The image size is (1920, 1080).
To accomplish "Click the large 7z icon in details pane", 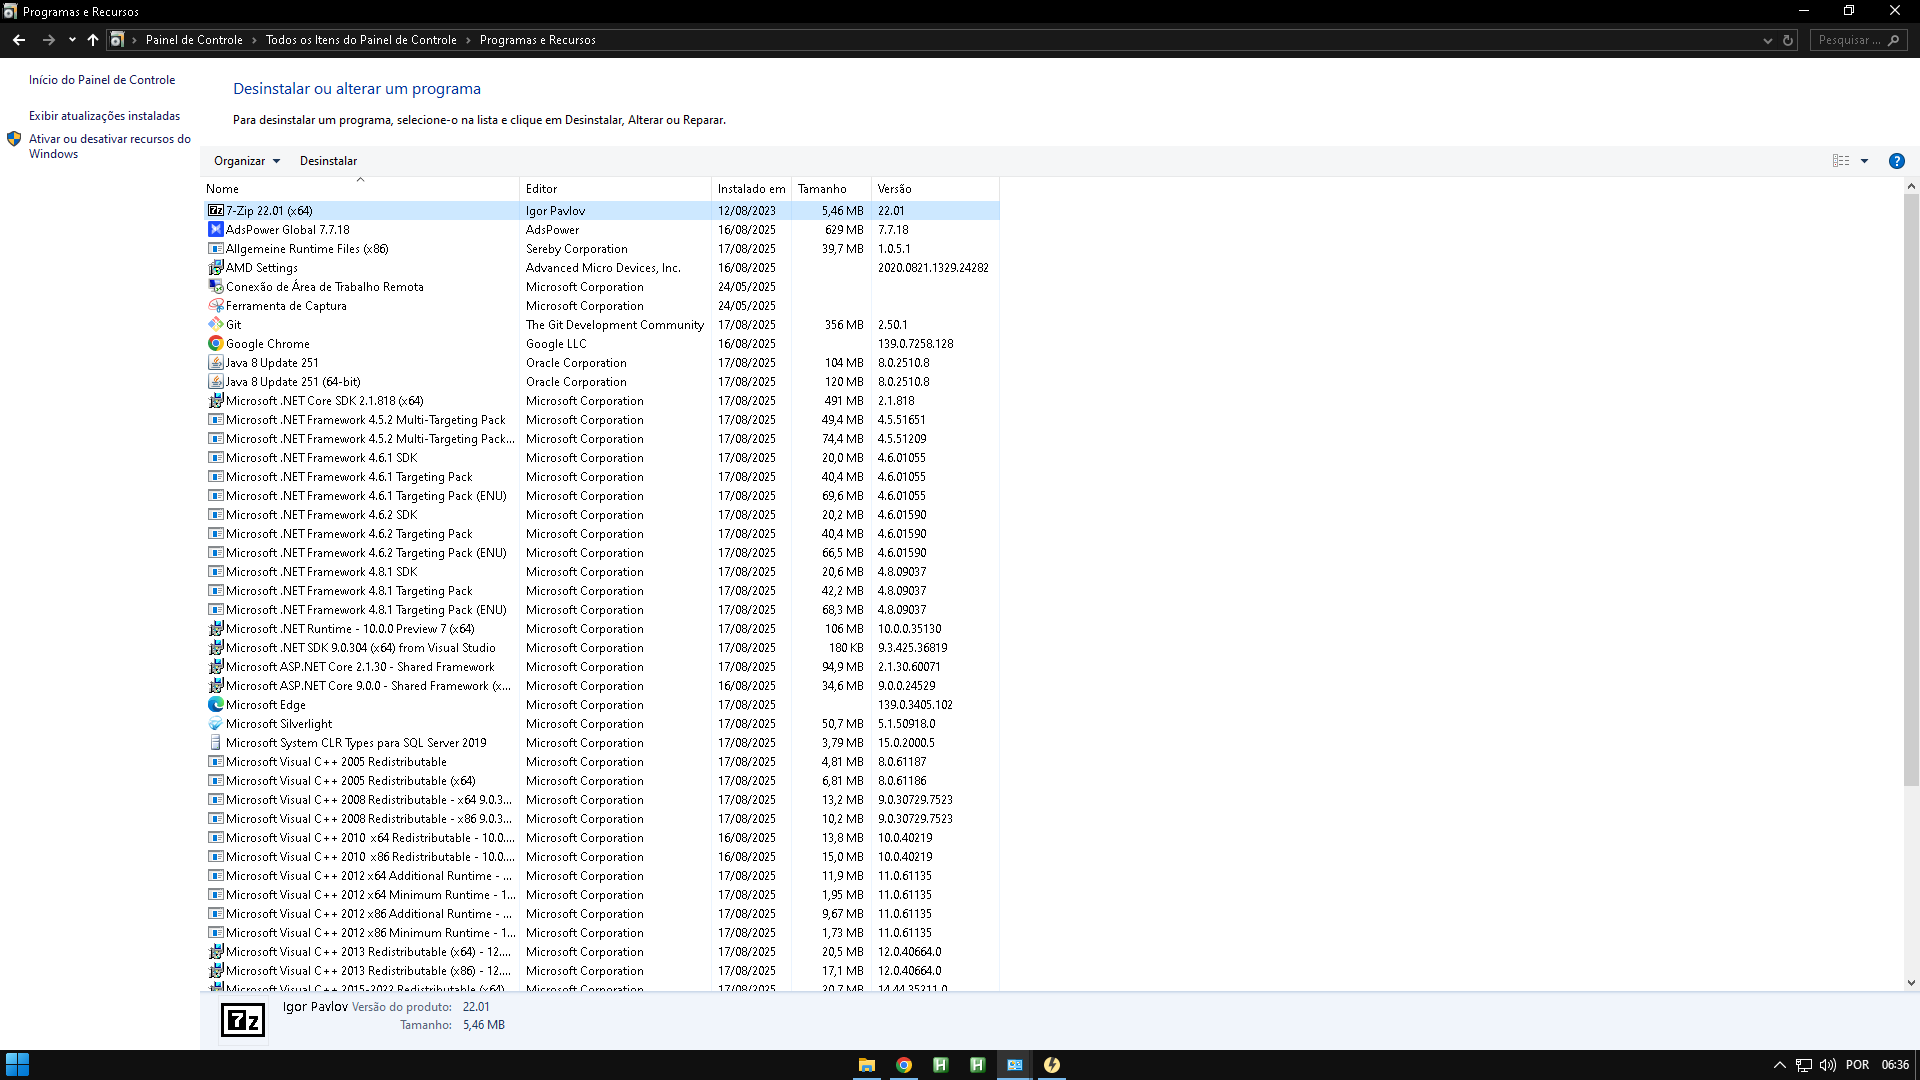I will point(243,1020).
